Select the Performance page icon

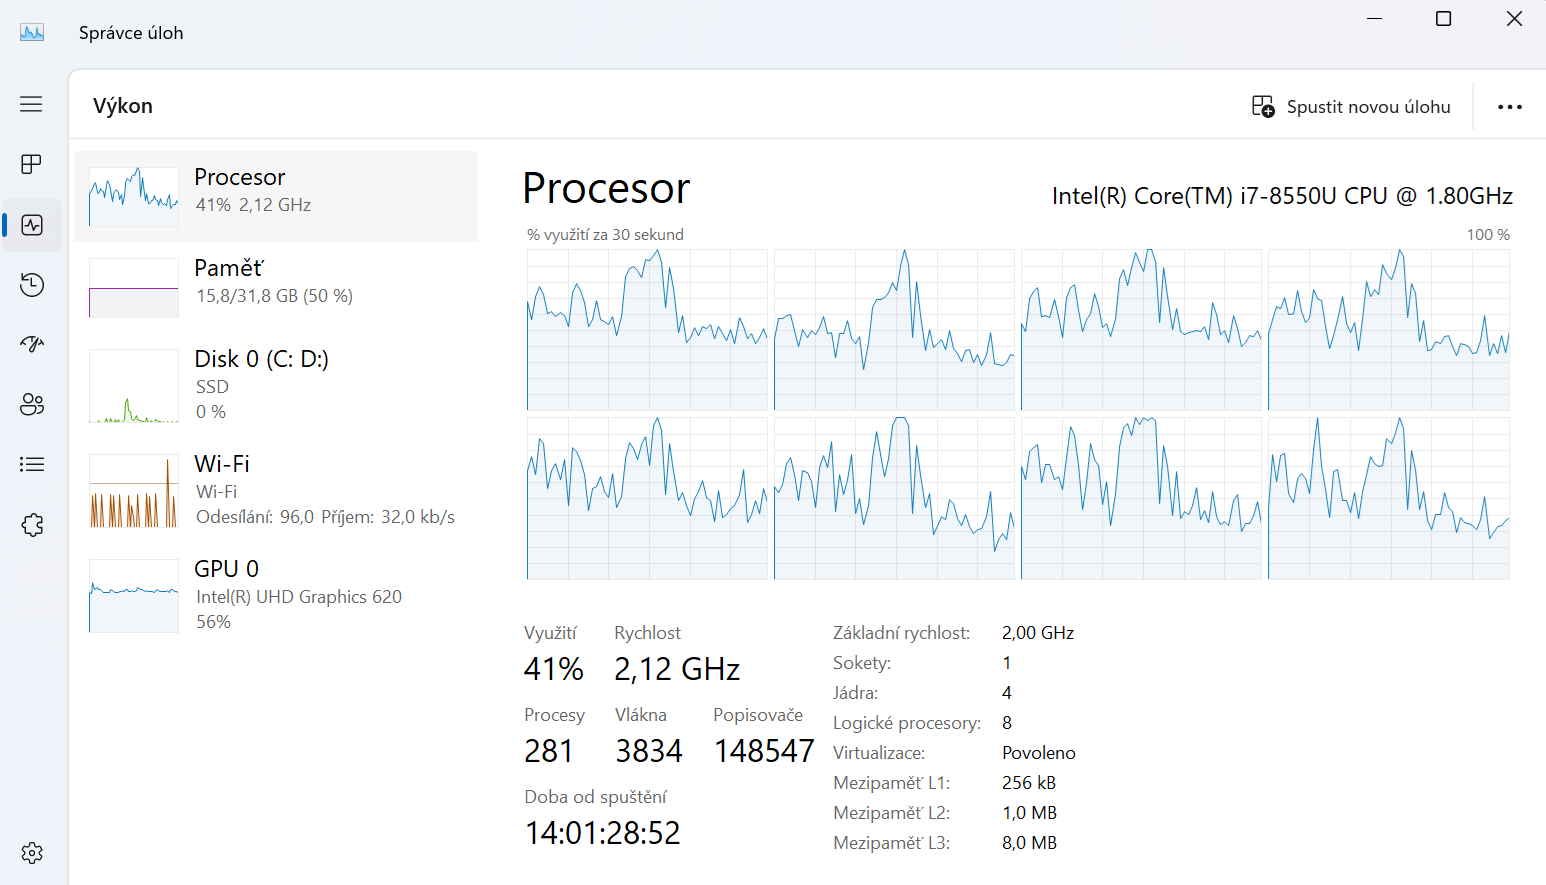pos(32,225)
